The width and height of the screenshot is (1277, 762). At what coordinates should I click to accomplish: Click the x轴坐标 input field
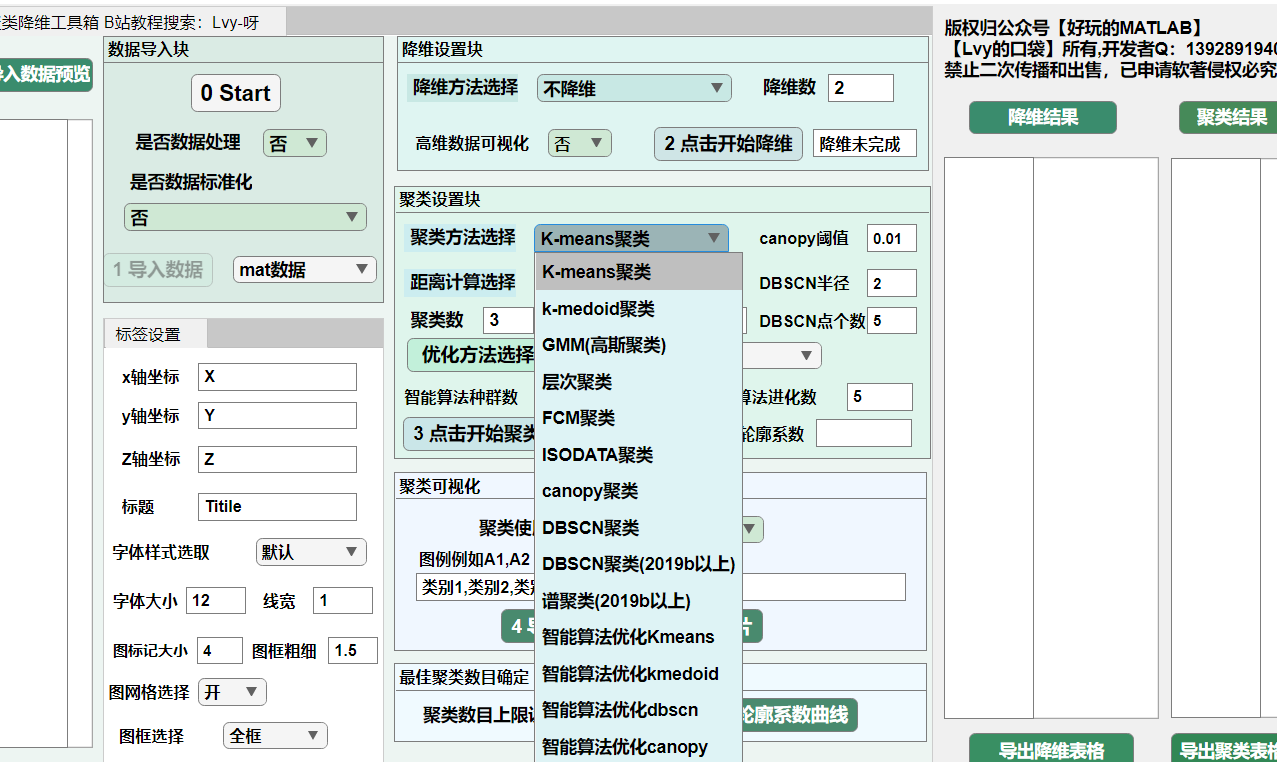[x=277, y=377]
